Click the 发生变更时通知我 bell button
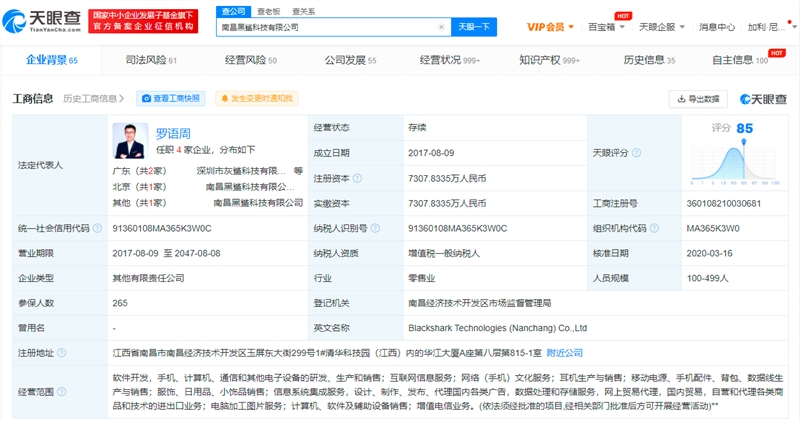This screenshot has width=800, height=421. [257, 98]
